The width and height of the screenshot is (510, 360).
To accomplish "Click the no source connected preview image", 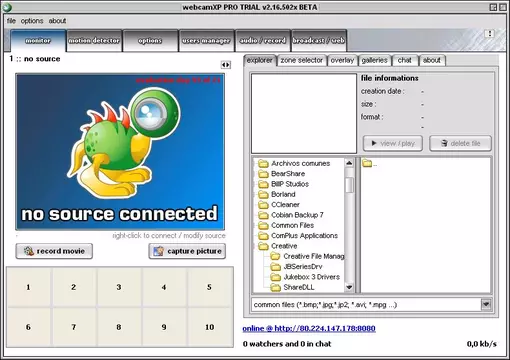I will (120, 152).
